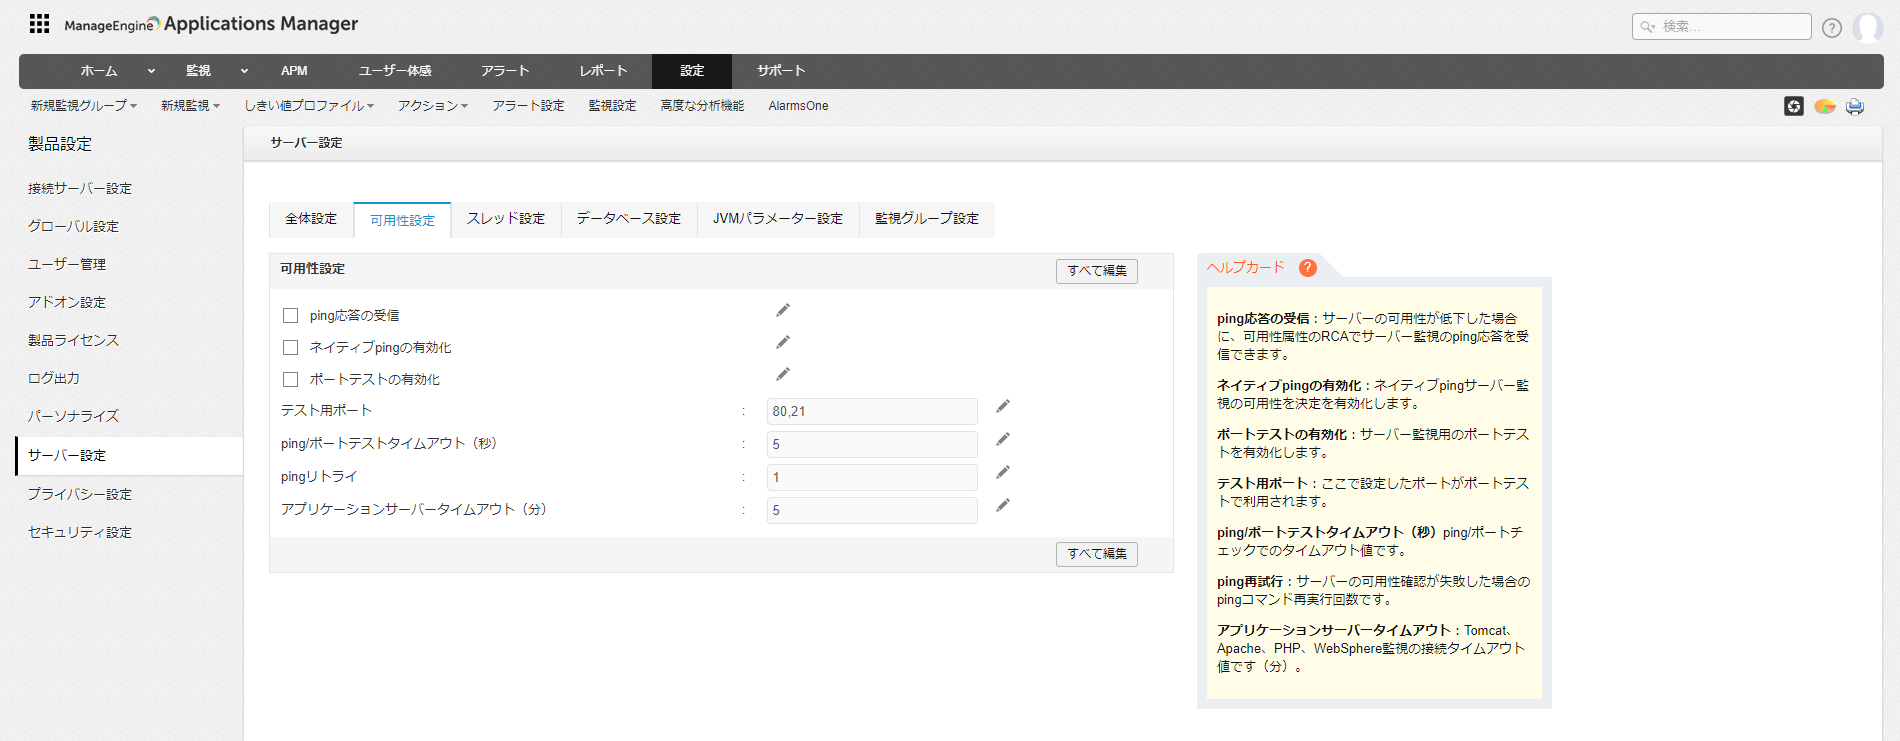Screen dimensions: 1900x741
Task: Click the orange ヘルプカード question icon
Action: [x=1307, y=268]
